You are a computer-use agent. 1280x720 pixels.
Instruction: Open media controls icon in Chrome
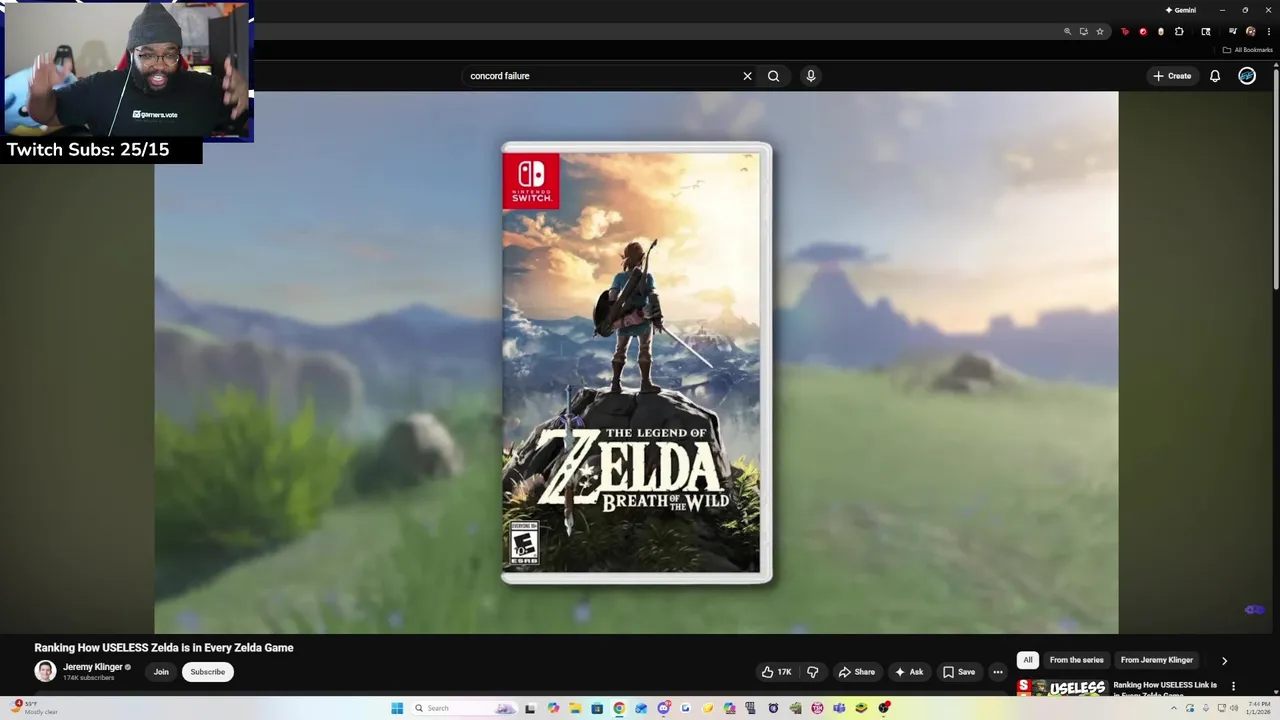[1233, 32]
